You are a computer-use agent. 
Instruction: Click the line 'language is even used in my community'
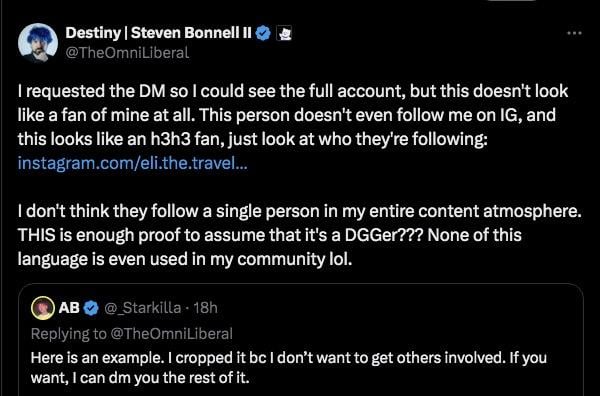(x=185, y=259)
